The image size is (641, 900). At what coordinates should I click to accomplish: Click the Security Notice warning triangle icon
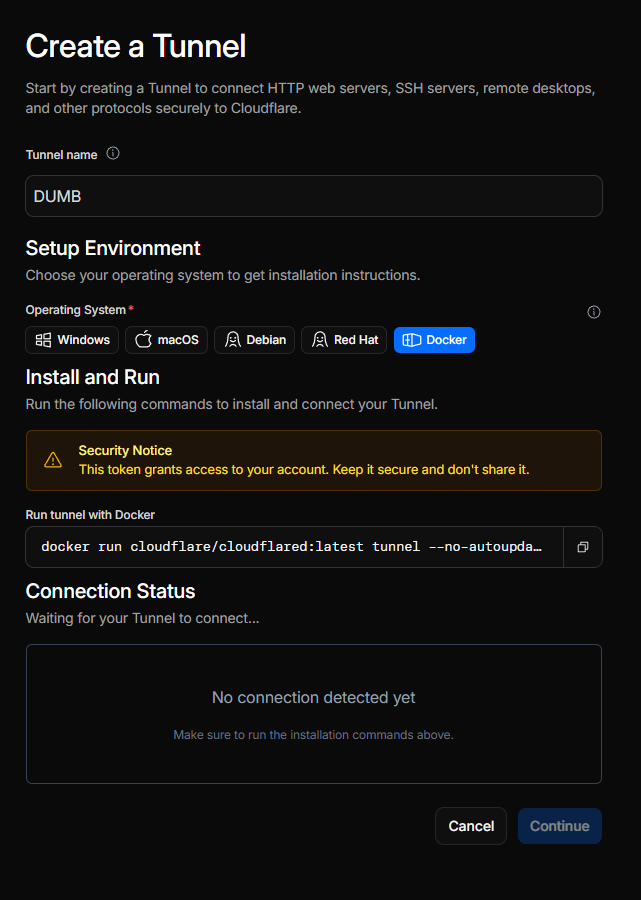point(53,460)
